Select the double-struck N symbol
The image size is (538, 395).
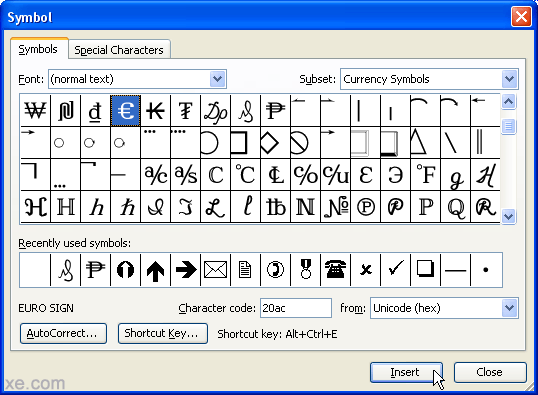pos(306,207)
